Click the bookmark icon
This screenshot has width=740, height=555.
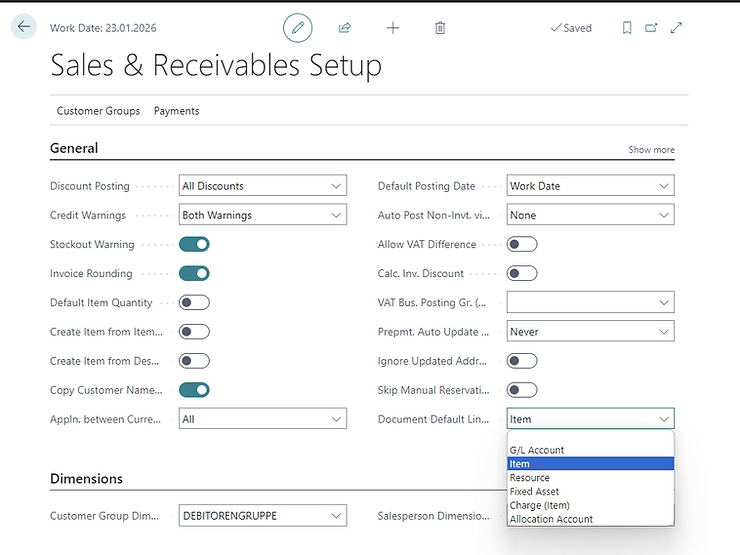point(627,28)
